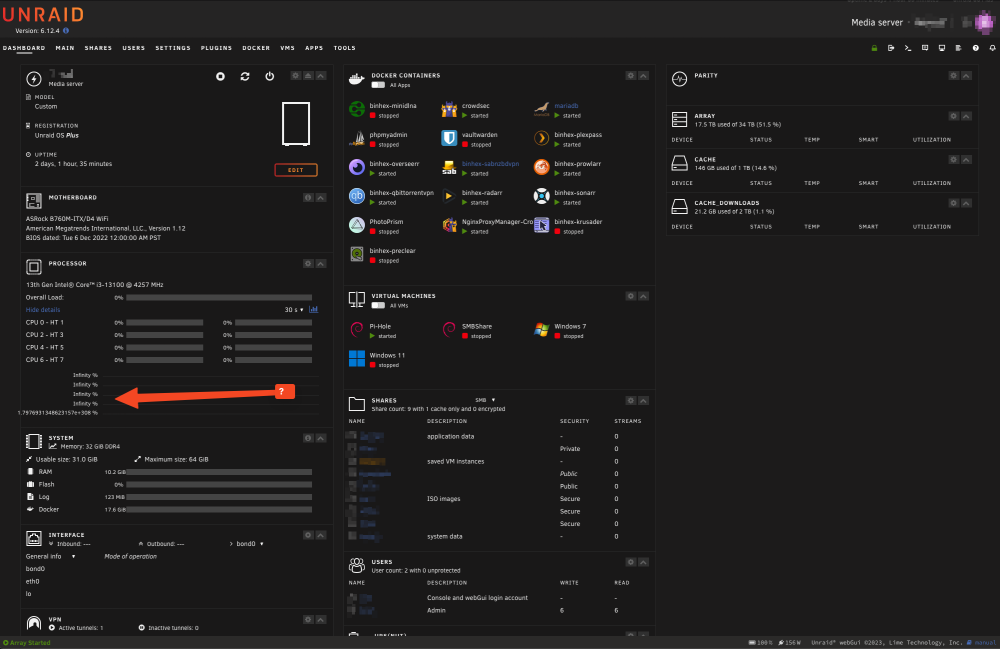This screenshot has width=1000, height=649.
Task: Open the Main menu tab
Action: (x=65, y=48)
